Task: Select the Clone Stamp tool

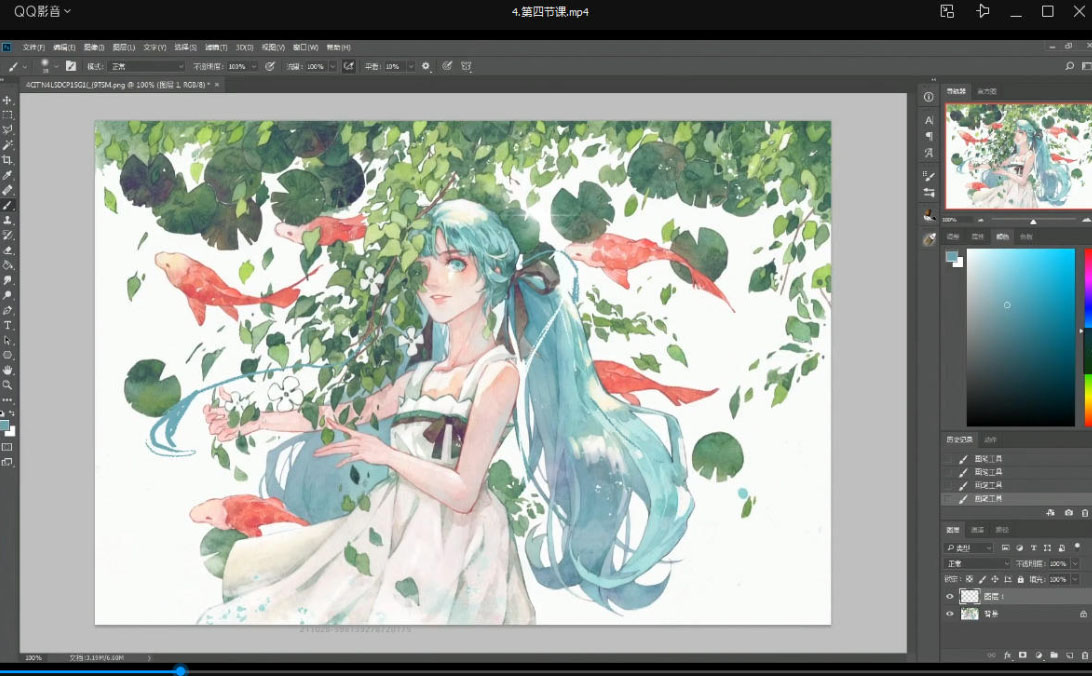Action: pyautogui.click(x=8, y=220)
